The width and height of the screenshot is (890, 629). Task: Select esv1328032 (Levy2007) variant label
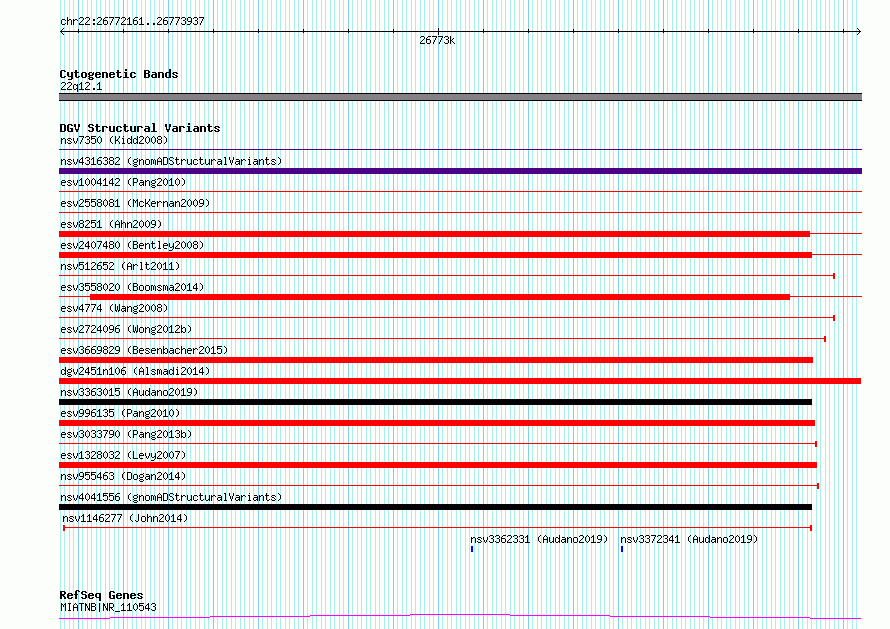pyautogui.click(x=123, y=455)
